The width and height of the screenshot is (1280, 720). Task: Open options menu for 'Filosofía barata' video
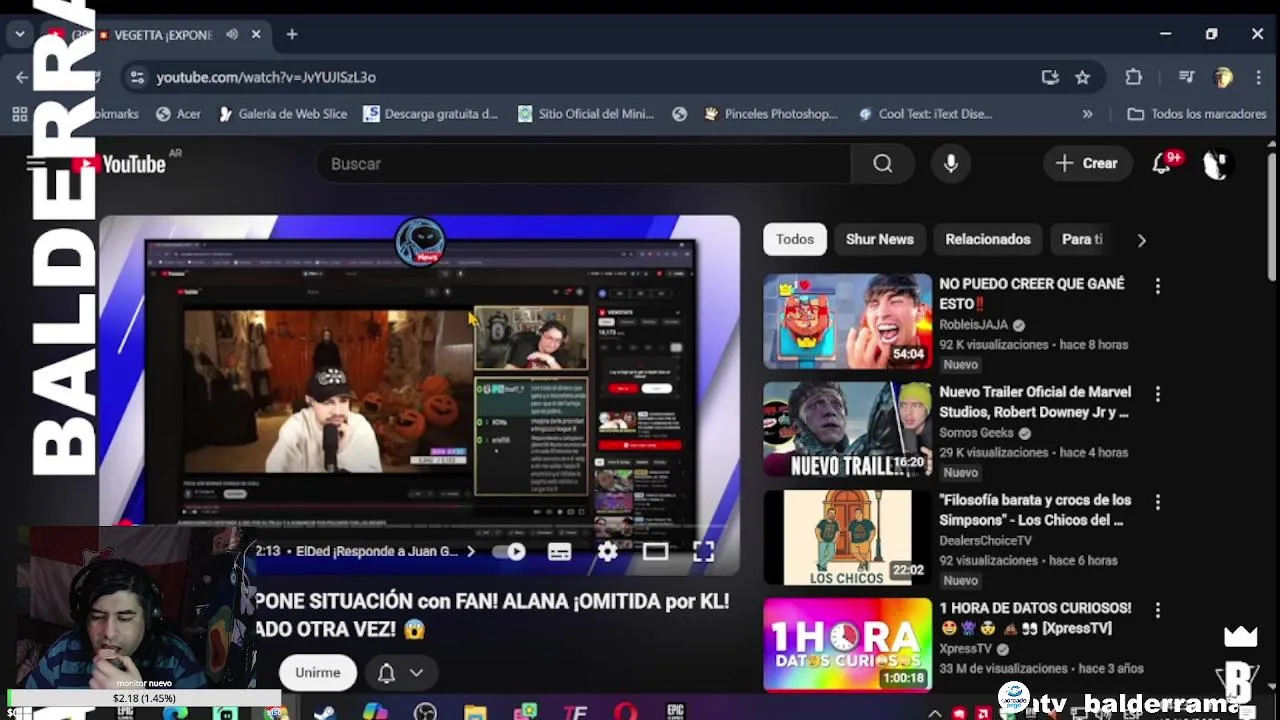coord(1157,502)
